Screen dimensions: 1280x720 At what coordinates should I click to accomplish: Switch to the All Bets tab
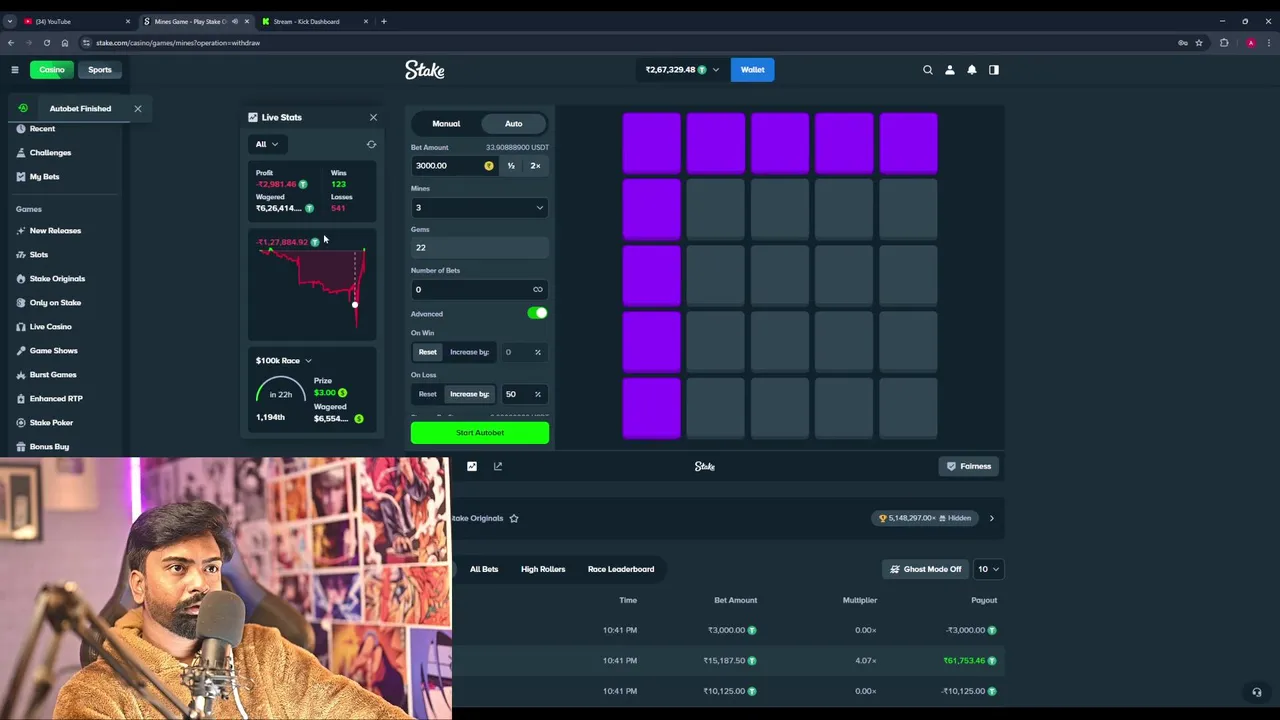[484, 569]
